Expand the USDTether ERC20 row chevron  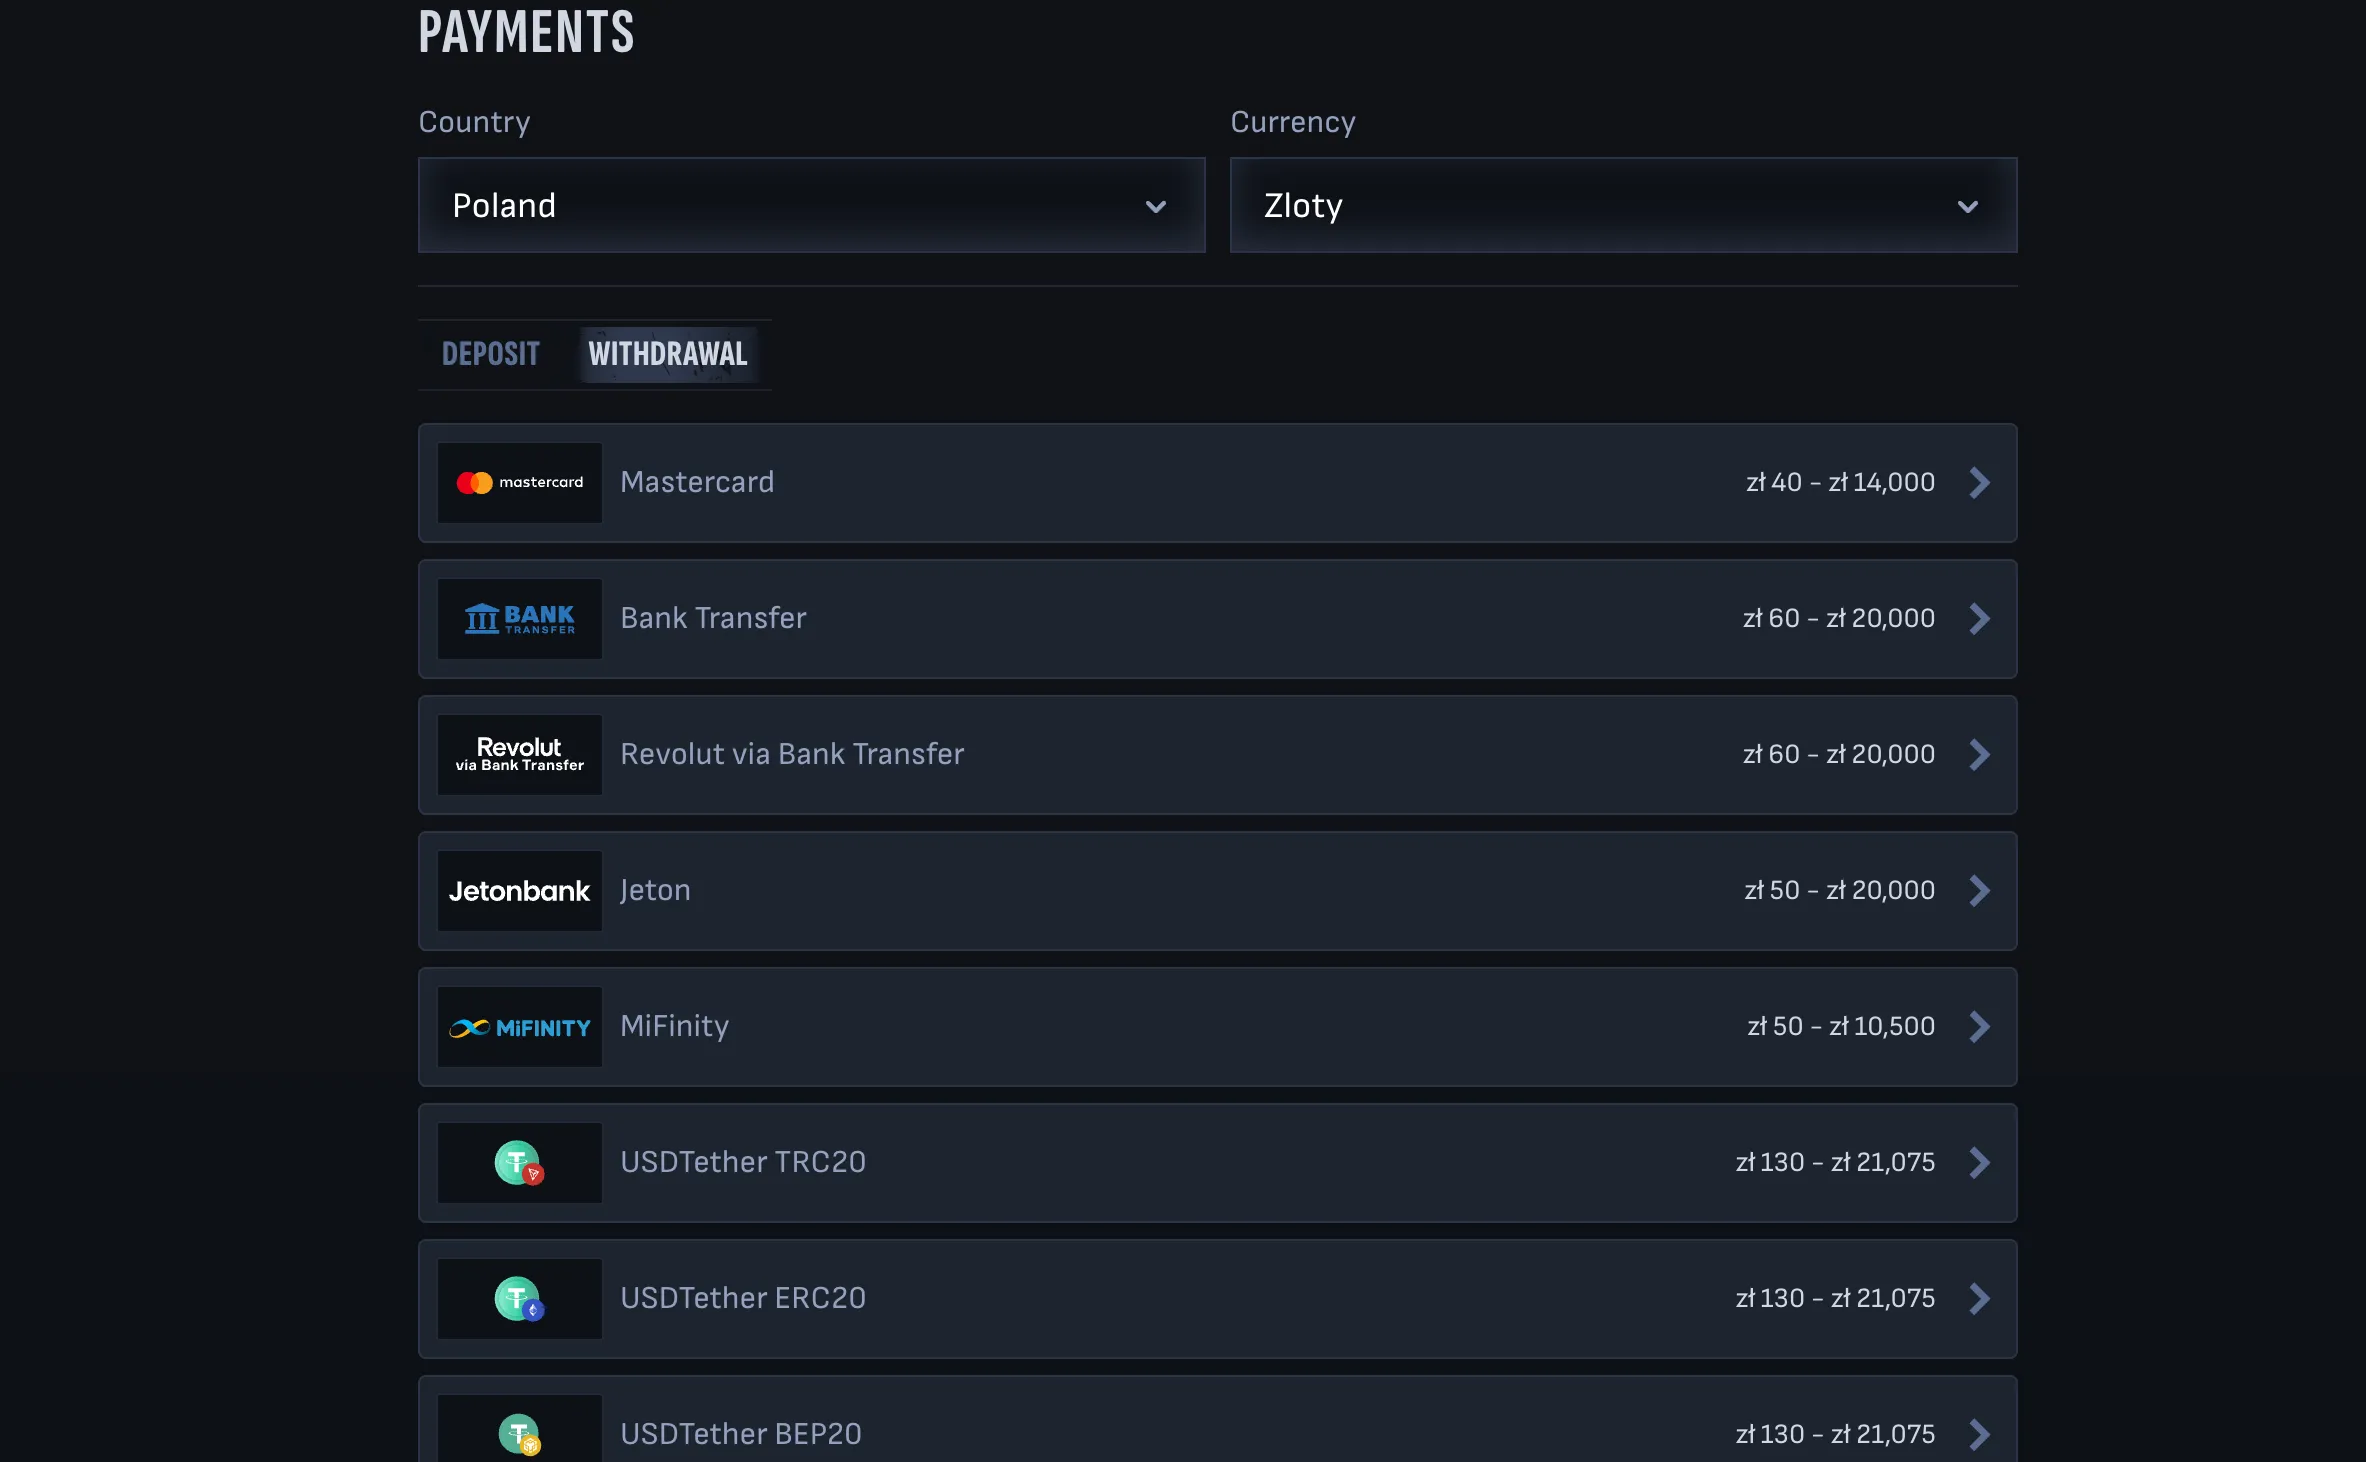tap(1980, 1299)
